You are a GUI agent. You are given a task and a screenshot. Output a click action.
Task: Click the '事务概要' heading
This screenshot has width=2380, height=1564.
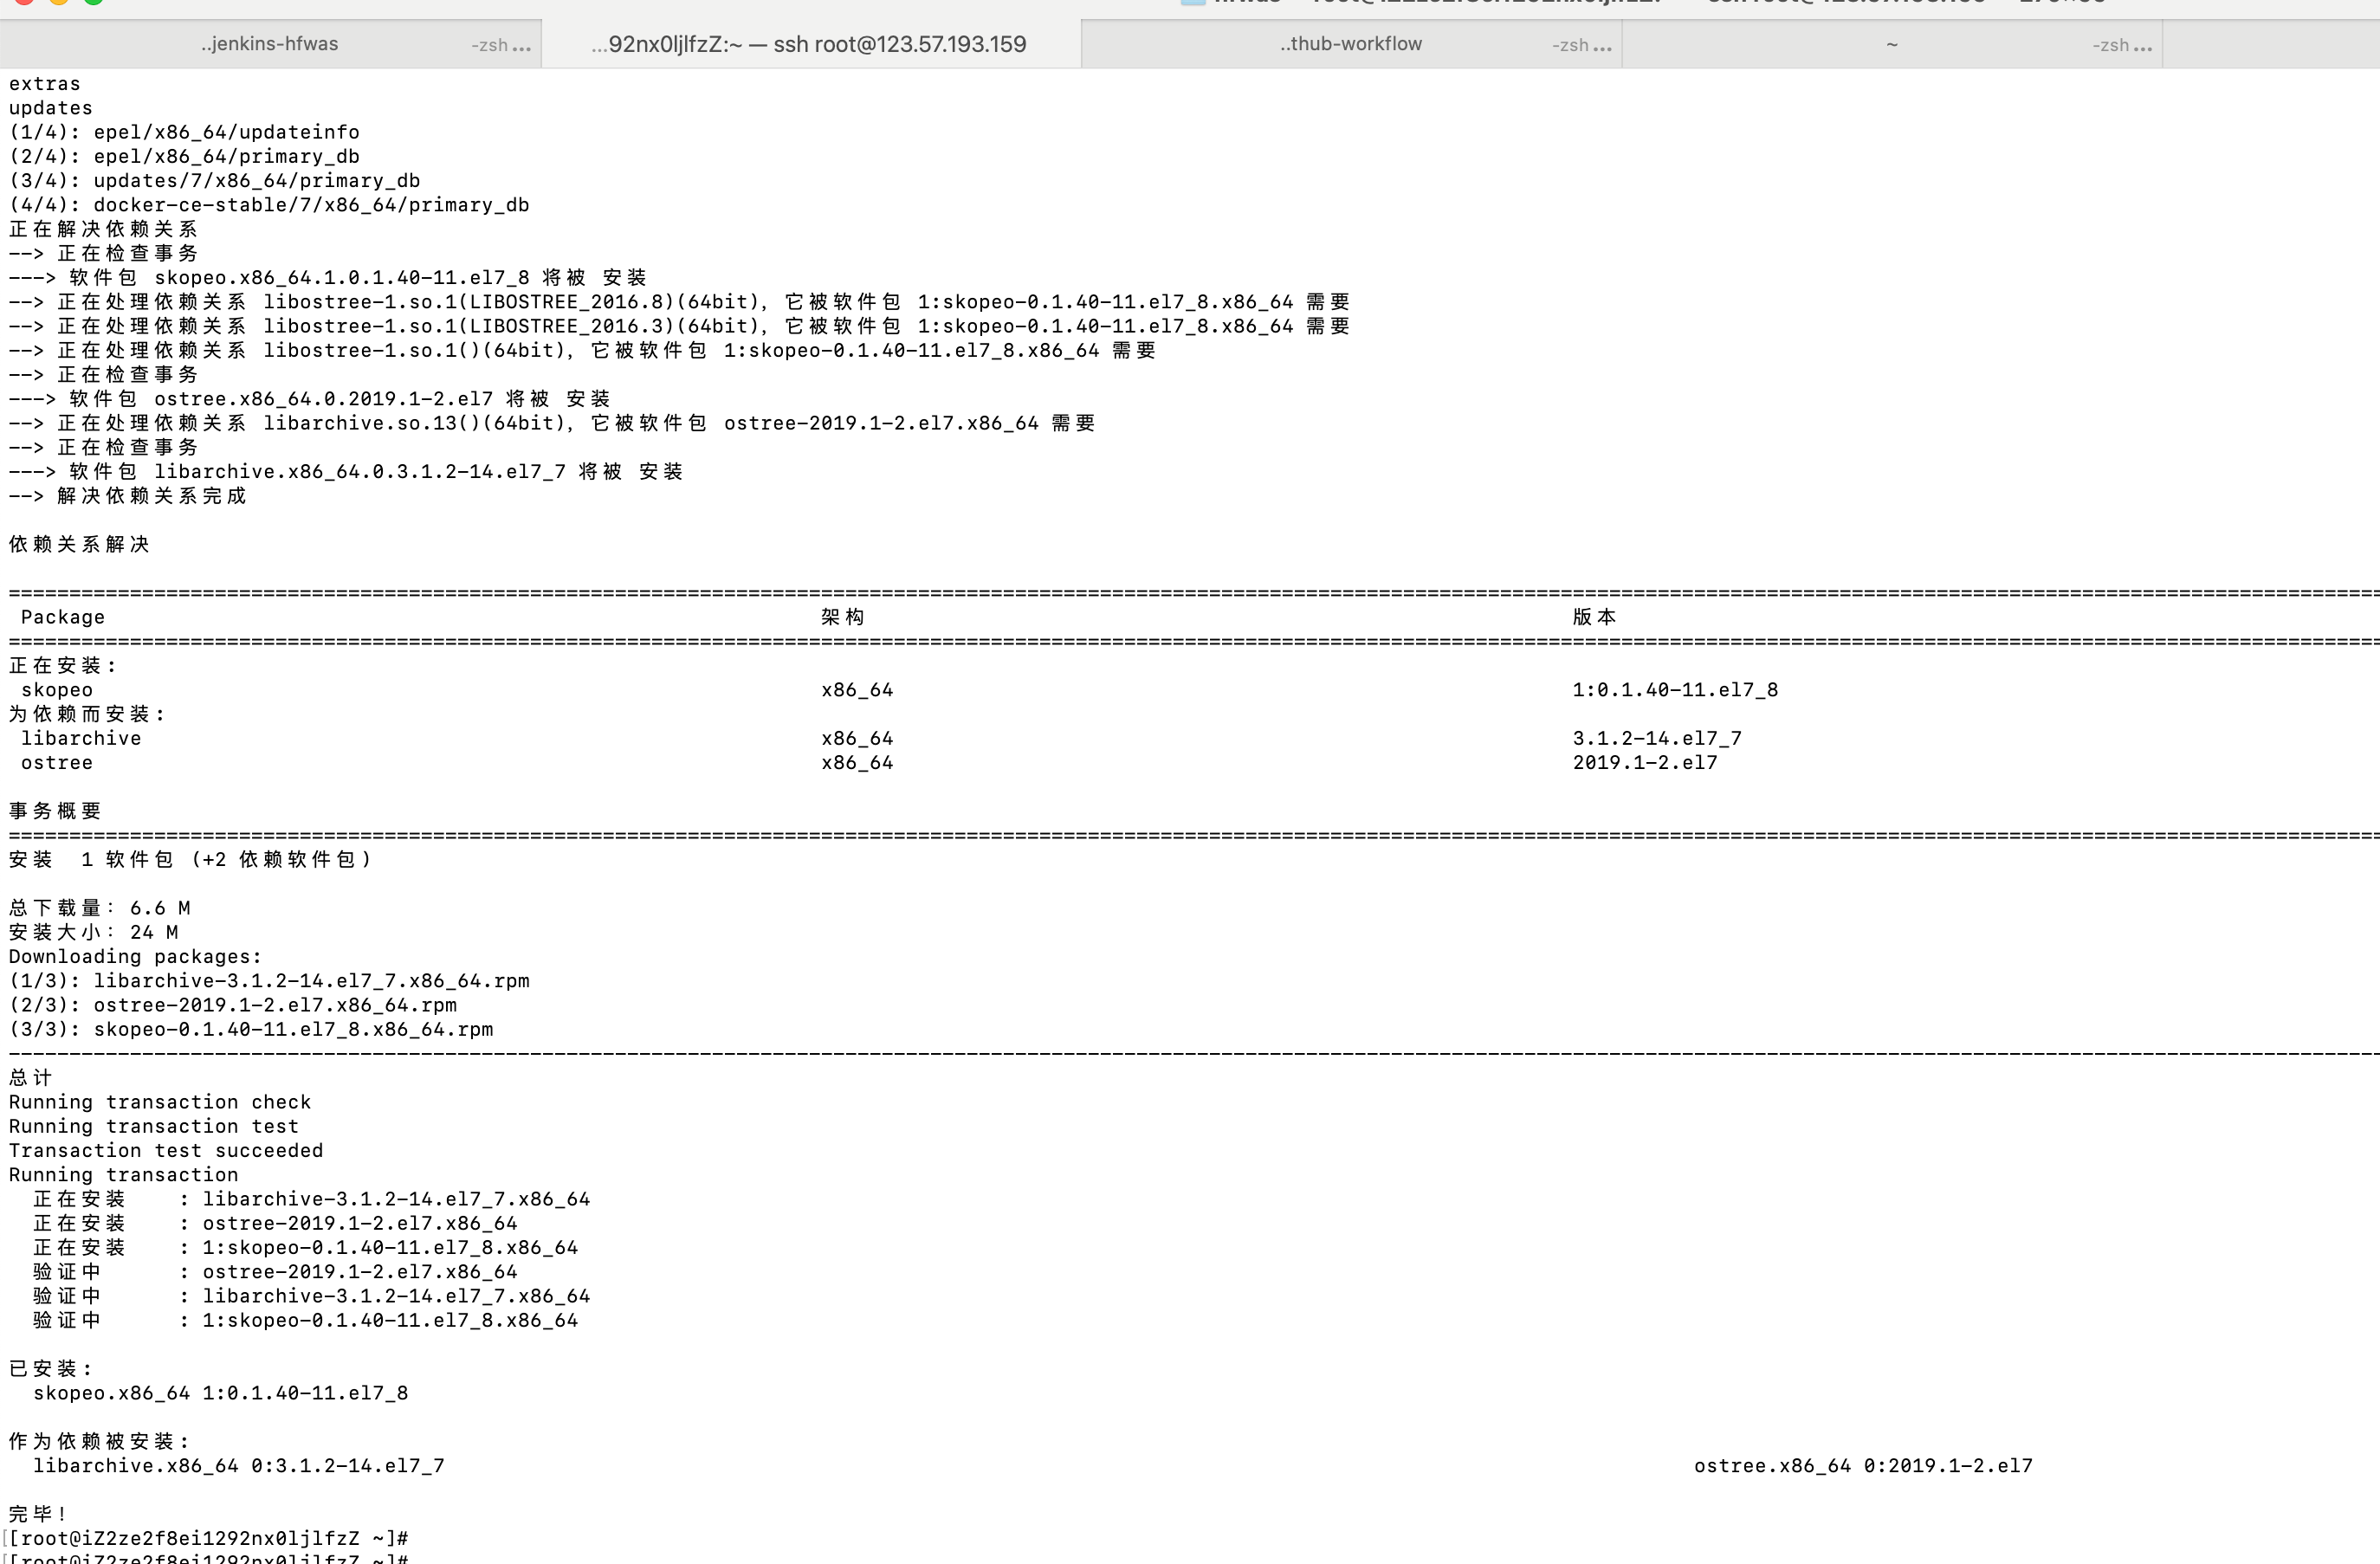point(56,811)
